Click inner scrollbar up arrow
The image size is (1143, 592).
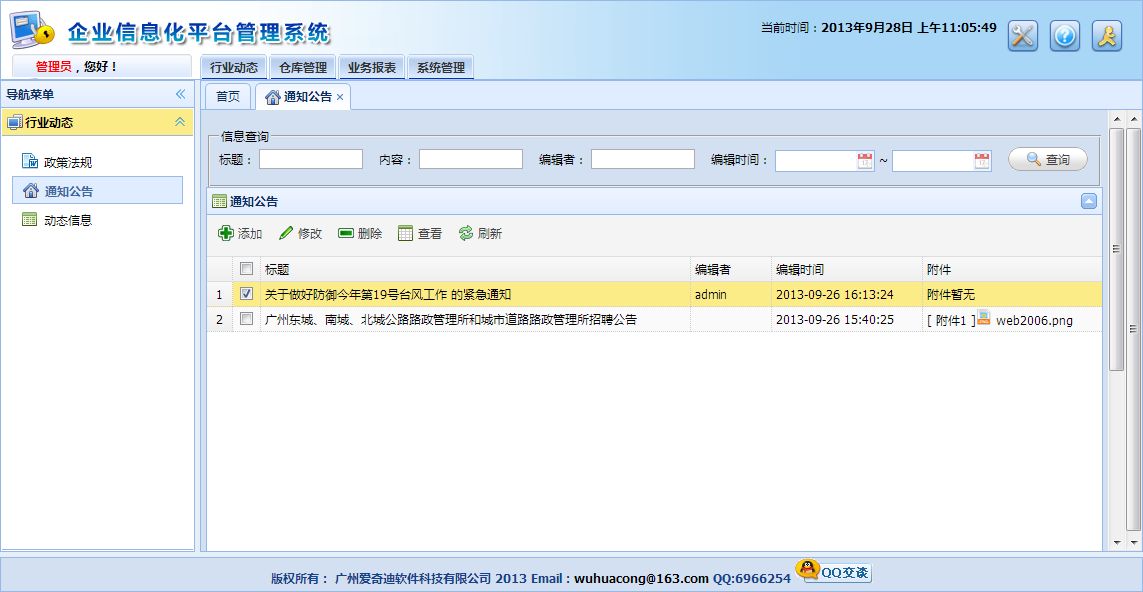point(1116,118)
